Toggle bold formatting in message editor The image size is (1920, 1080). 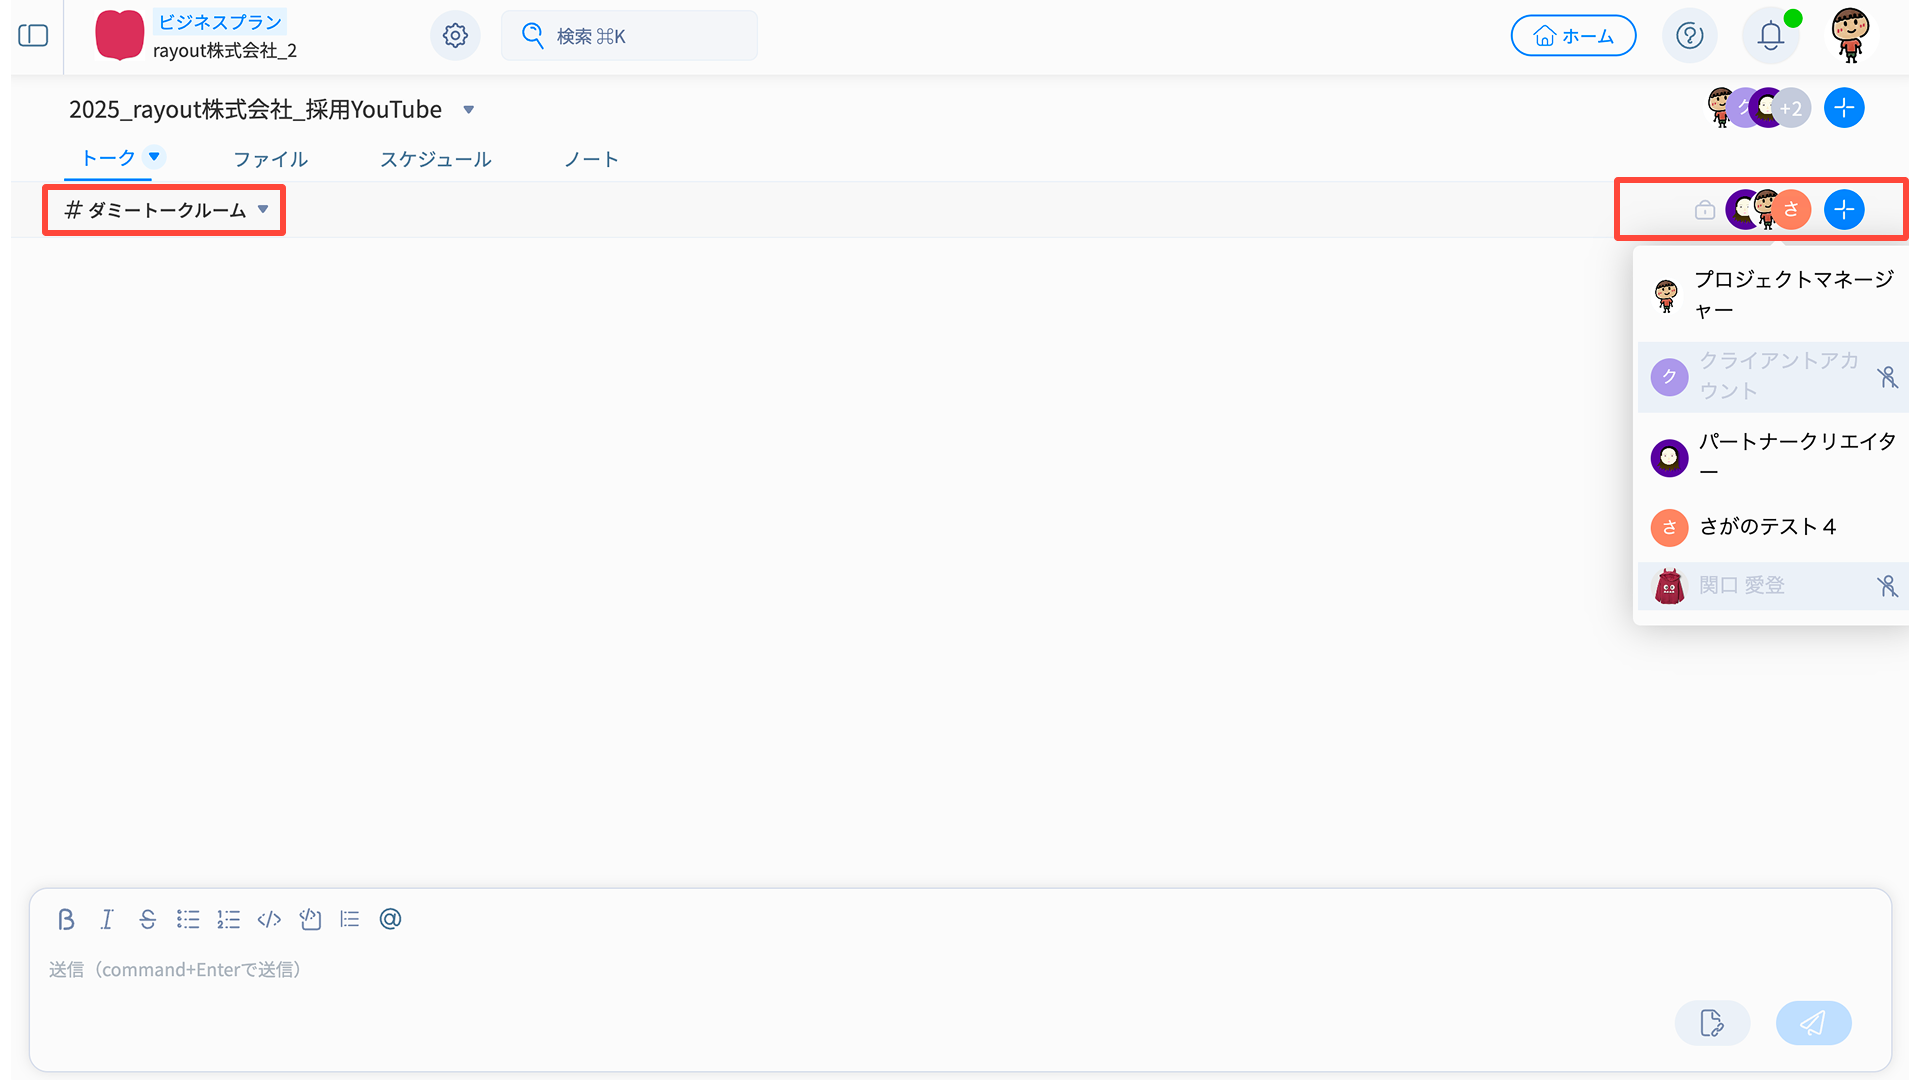click(x=66, y=919)
